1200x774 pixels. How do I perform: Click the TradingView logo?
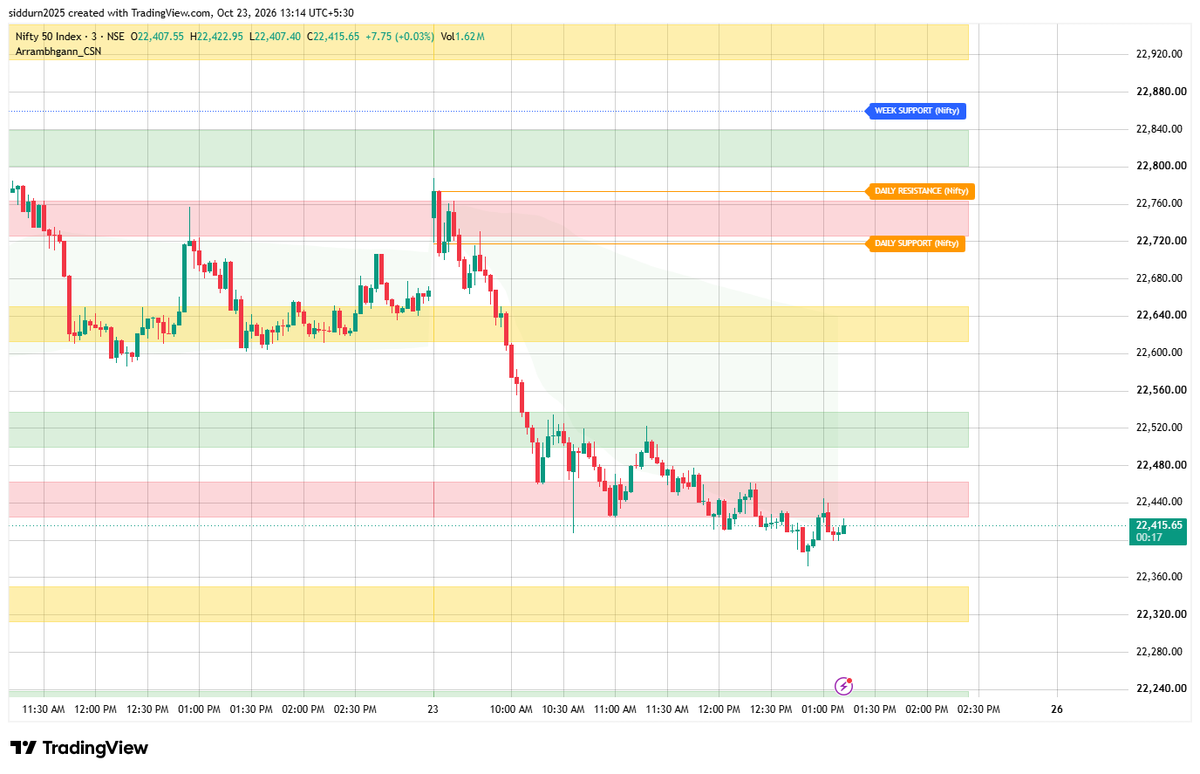79,748
